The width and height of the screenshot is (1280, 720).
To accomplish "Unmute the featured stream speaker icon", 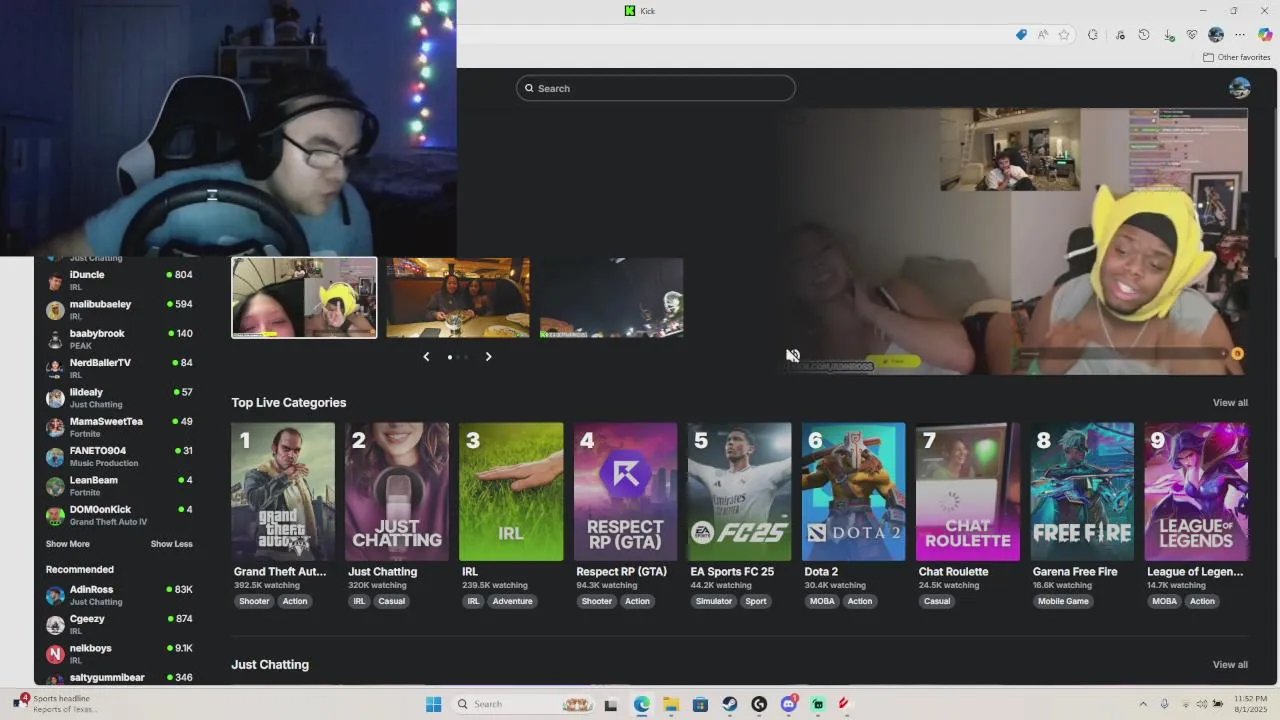I will [793, 355].
